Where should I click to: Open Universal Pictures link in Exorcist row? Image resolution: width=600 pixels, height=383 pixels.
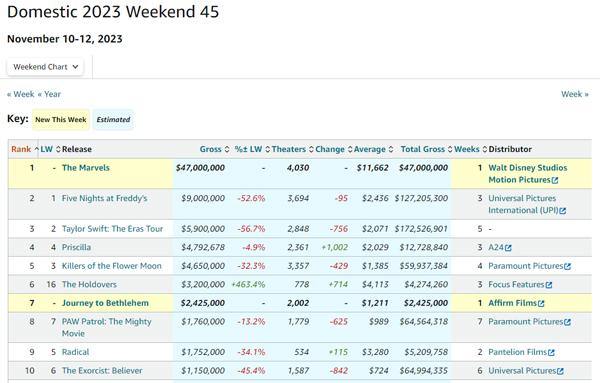tap(522, 371)
